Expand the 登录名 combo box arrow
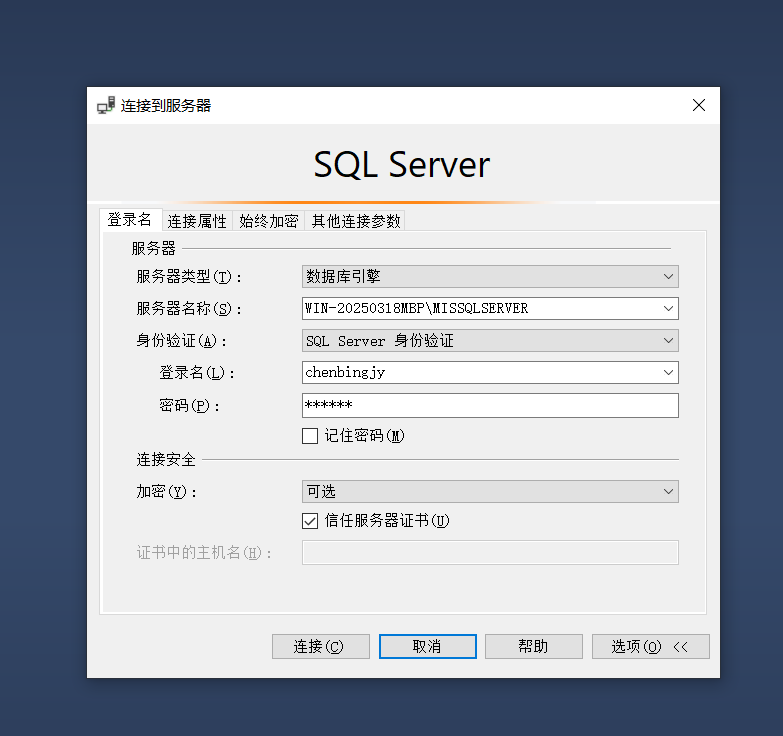The image size is (783, 736). click(x=668, y=372)
